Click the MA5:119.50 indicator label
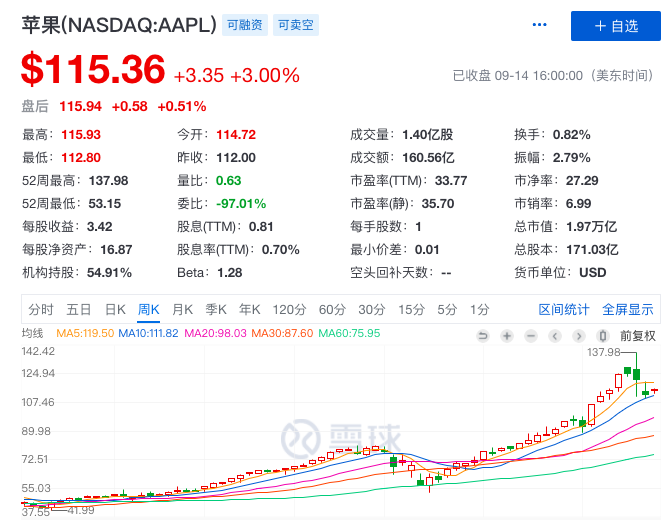Image resolution: width=670 pixels, height=520 pixels. 85,333
